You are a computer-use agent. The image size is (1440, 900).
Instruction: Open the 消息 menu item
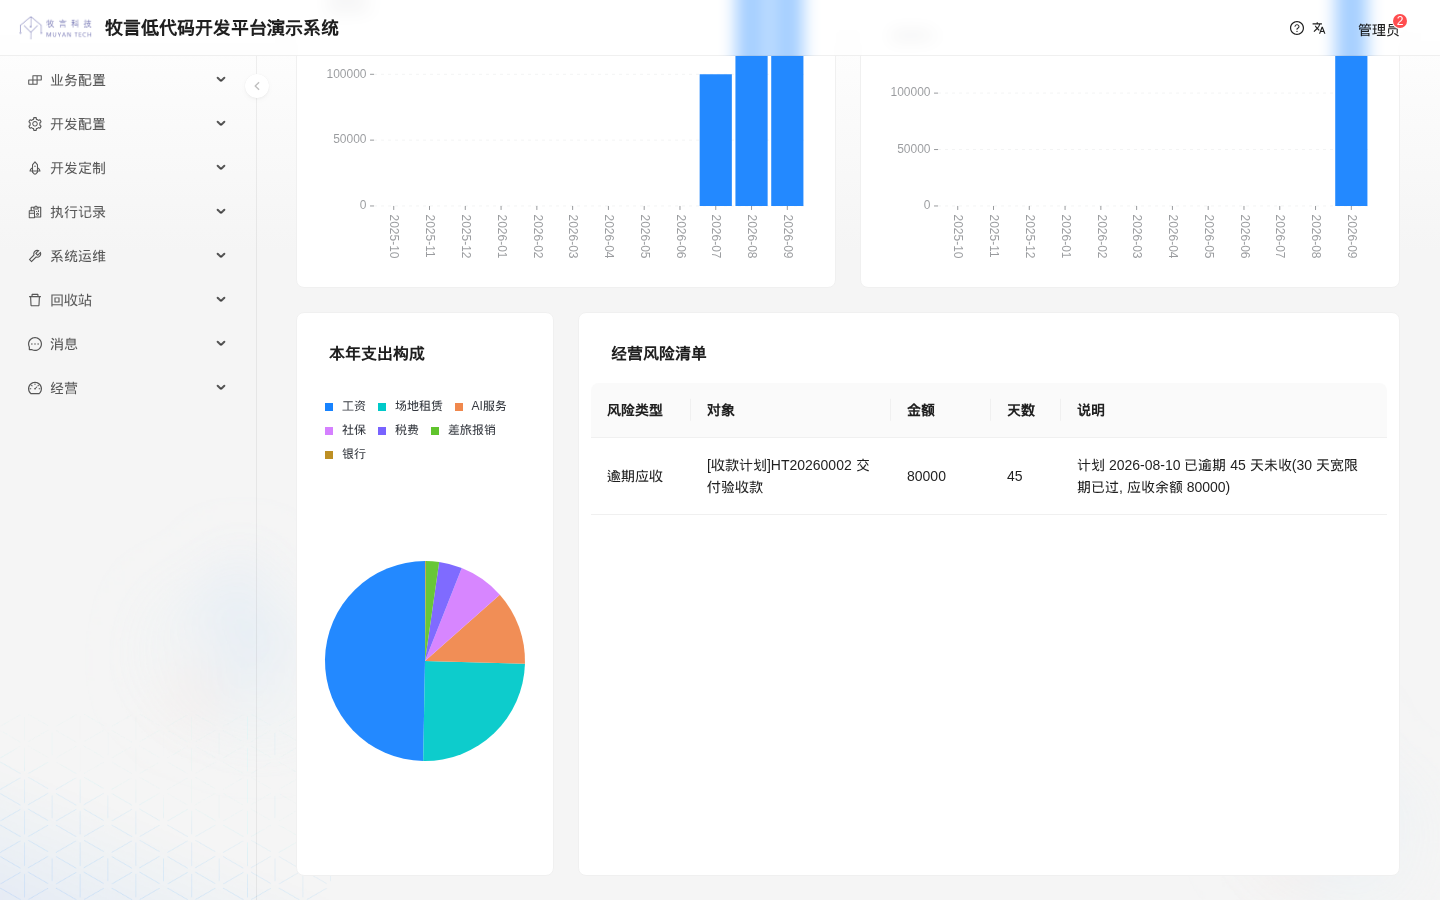coord(128,344)
